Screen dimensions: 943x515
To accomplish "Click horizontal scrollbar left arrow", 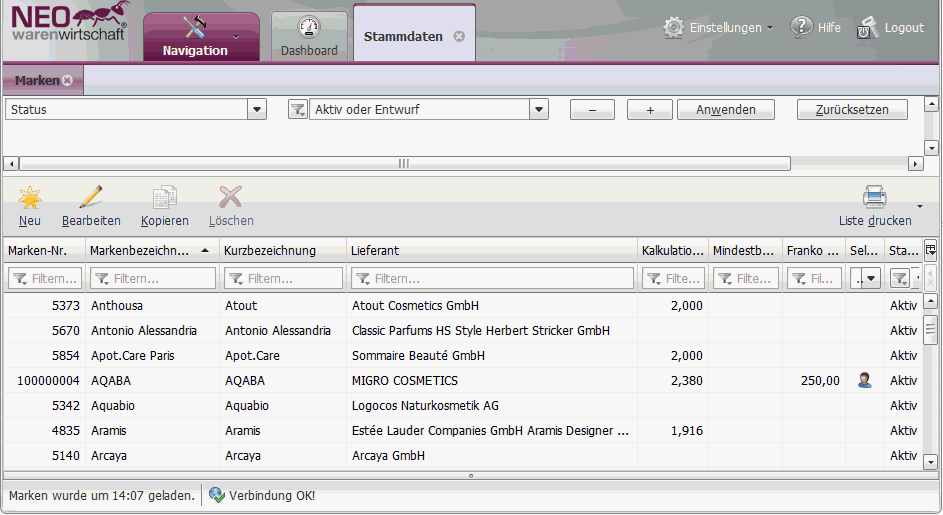I will 11,164.
